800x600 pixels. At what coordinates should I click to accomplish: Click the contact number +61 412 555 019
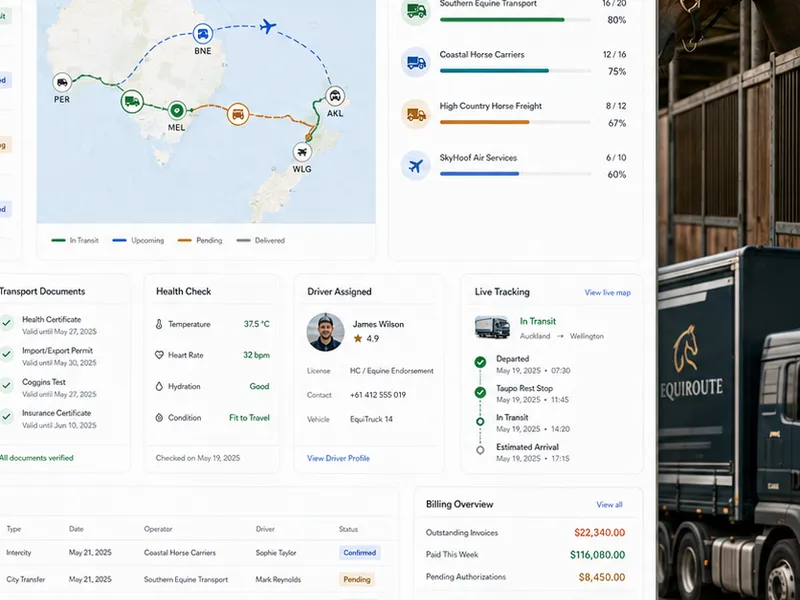click(x=378, y=395)
